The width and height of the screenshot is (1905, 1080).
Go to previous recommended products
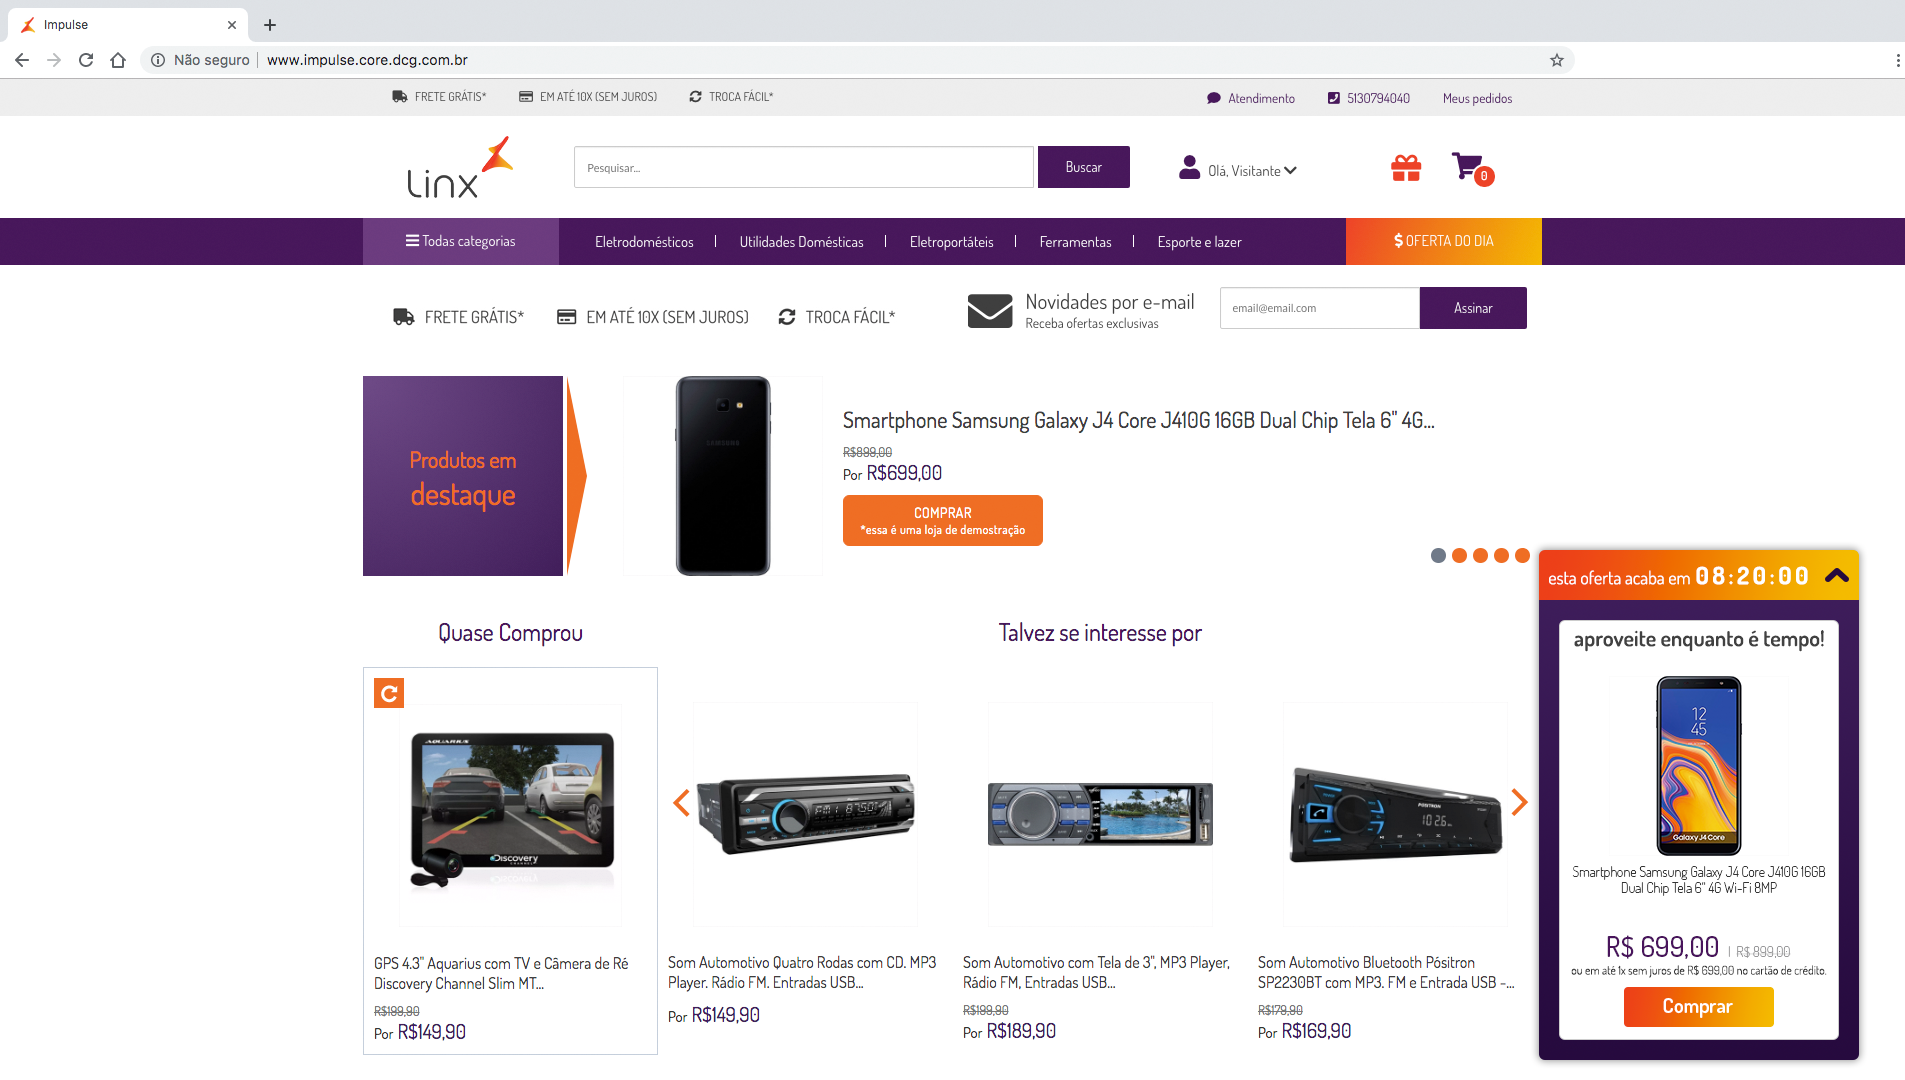[x=682, y=802]
